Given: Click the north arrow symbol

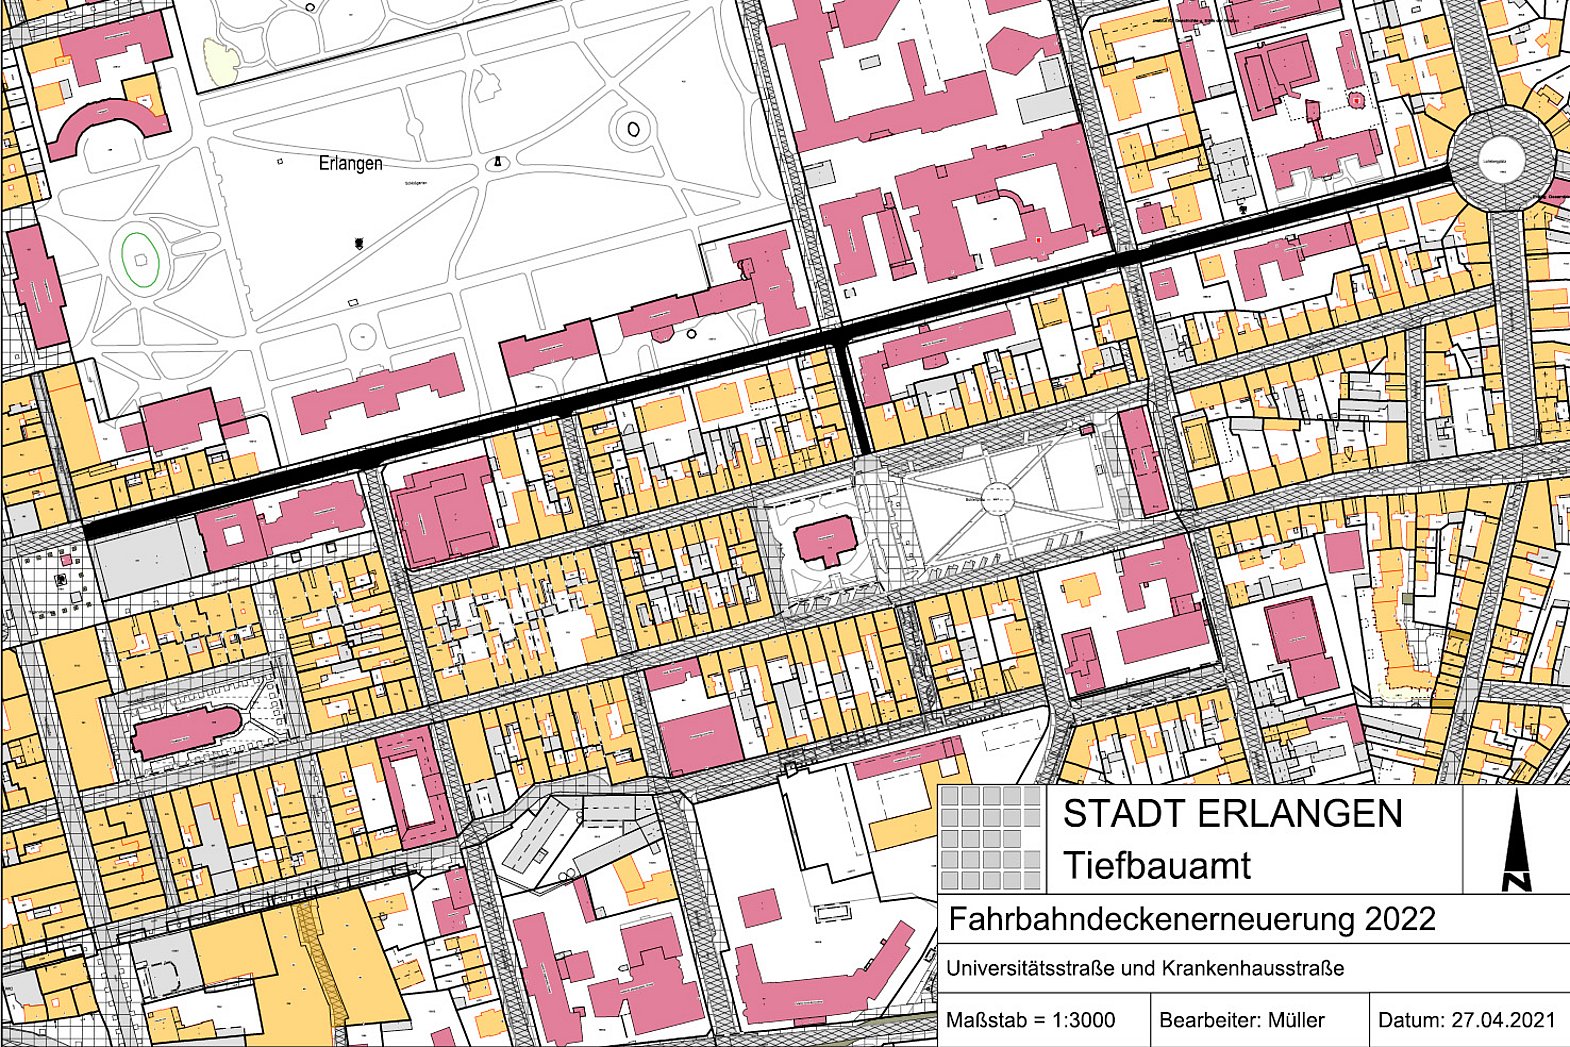Looking at the screenshot, I should tap(1516, 841).
